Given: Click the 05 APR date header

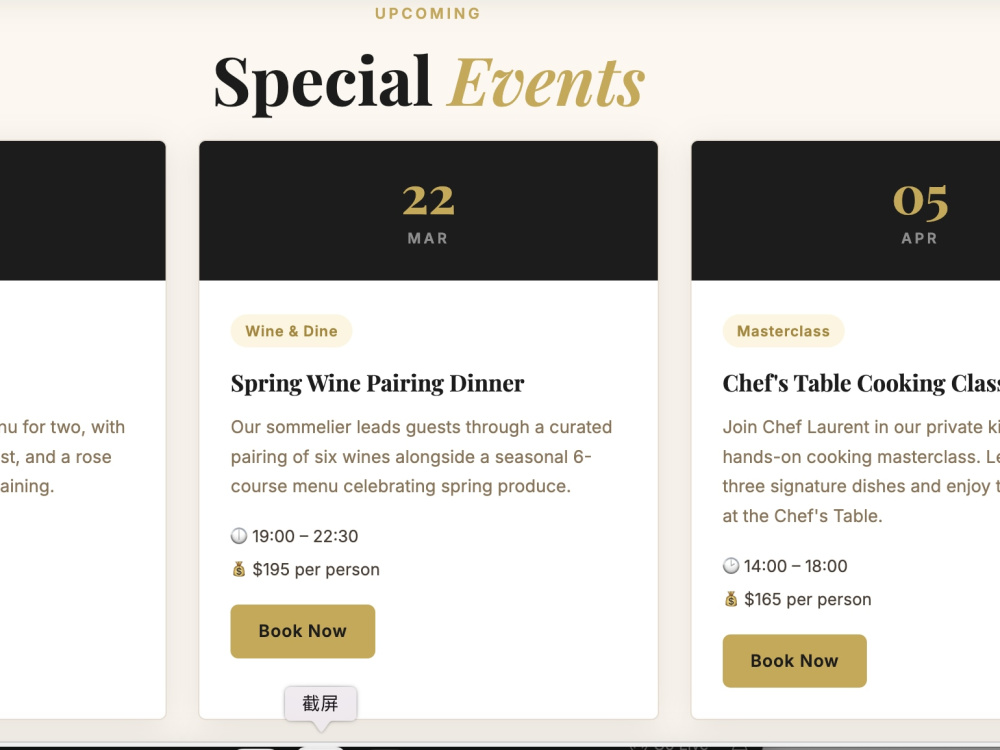Looking at the screenshot, I should pos(846,211).
